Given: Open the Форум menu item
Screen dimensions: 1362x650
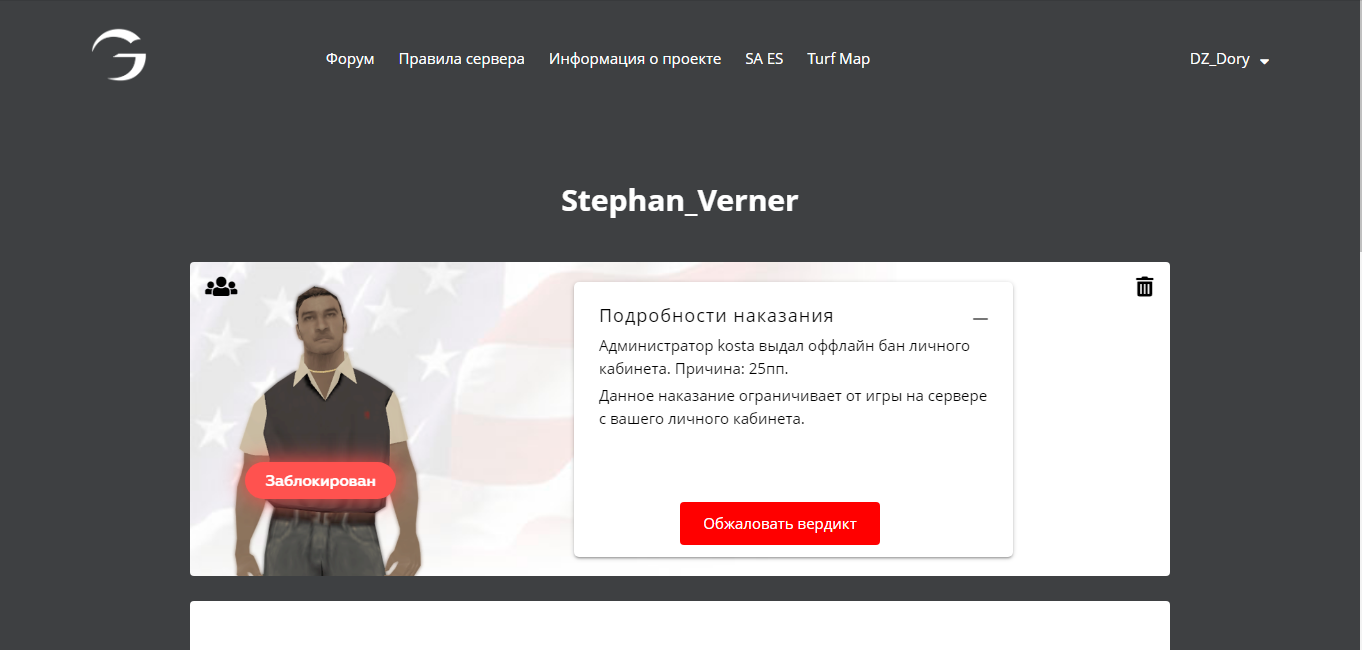Looking at the screenshot, I should pos(350,59).
